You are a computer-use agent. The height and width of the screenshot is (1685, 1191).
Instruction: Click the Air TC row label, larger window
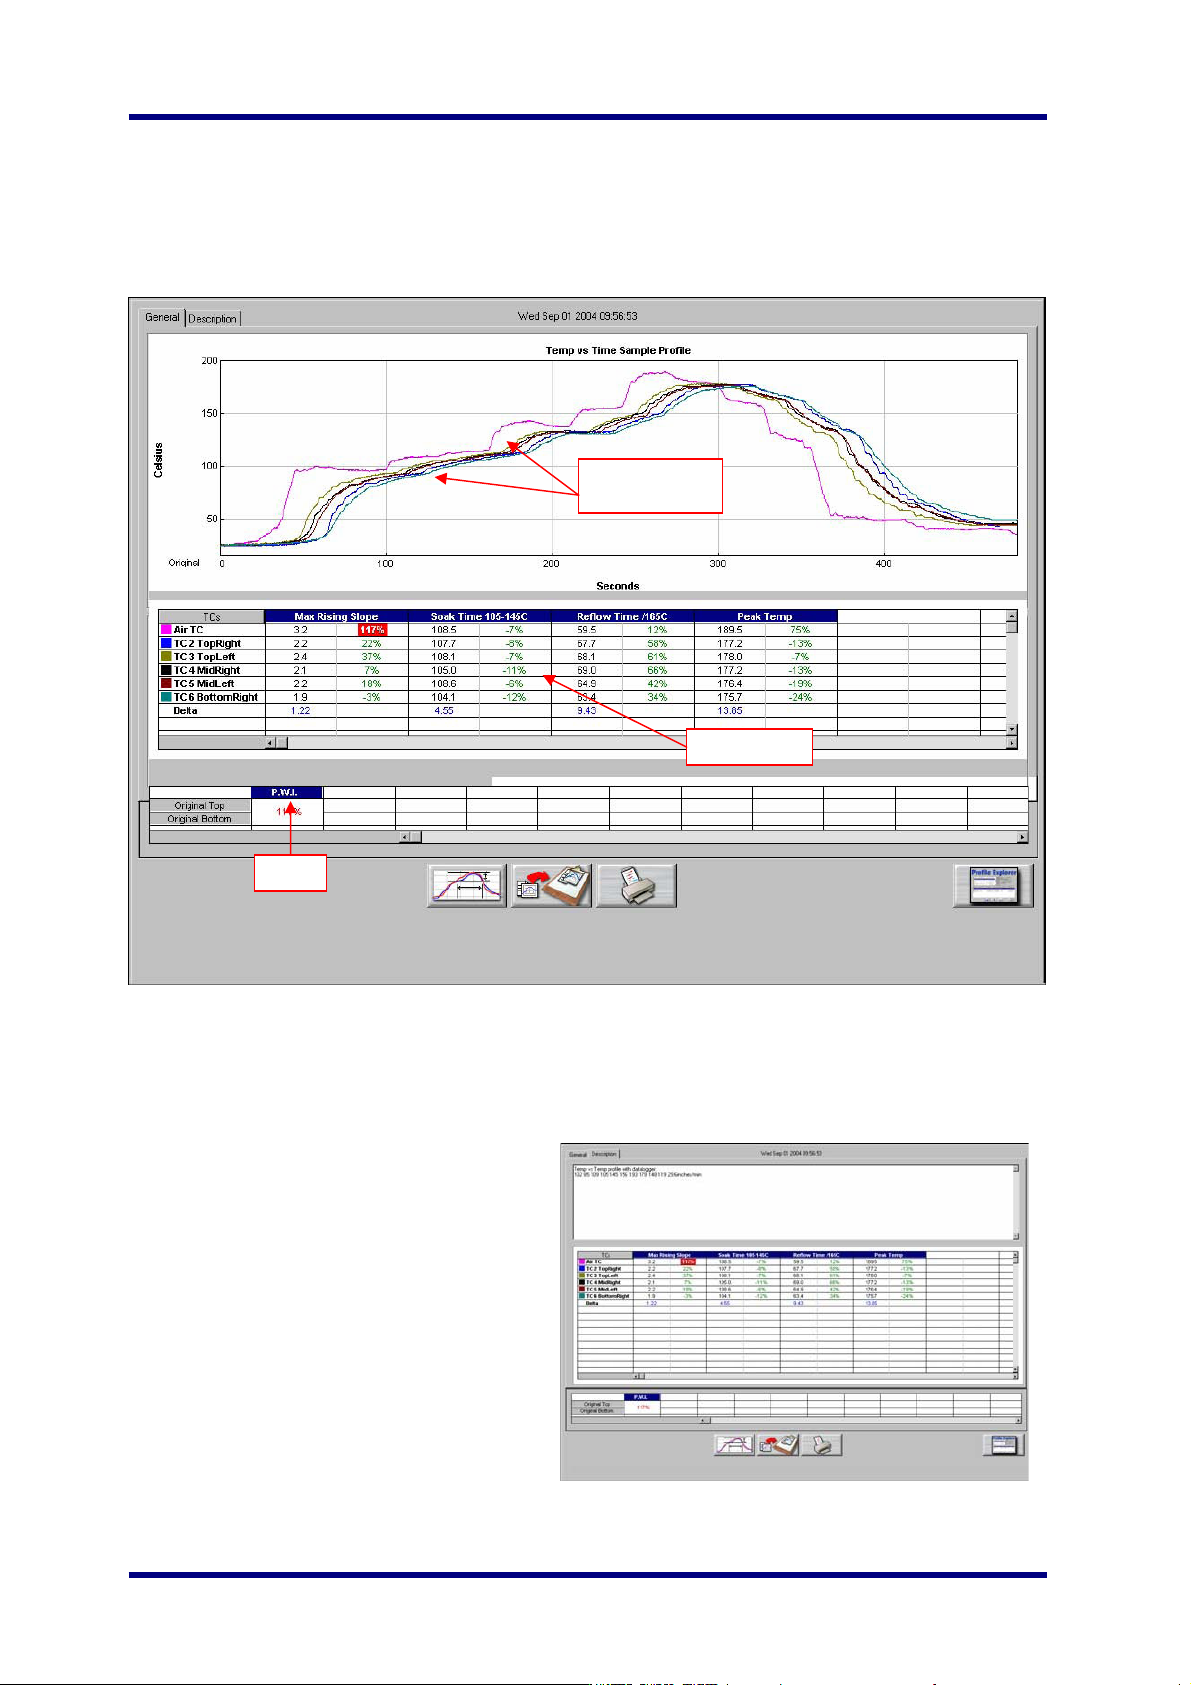pos(188,630)
